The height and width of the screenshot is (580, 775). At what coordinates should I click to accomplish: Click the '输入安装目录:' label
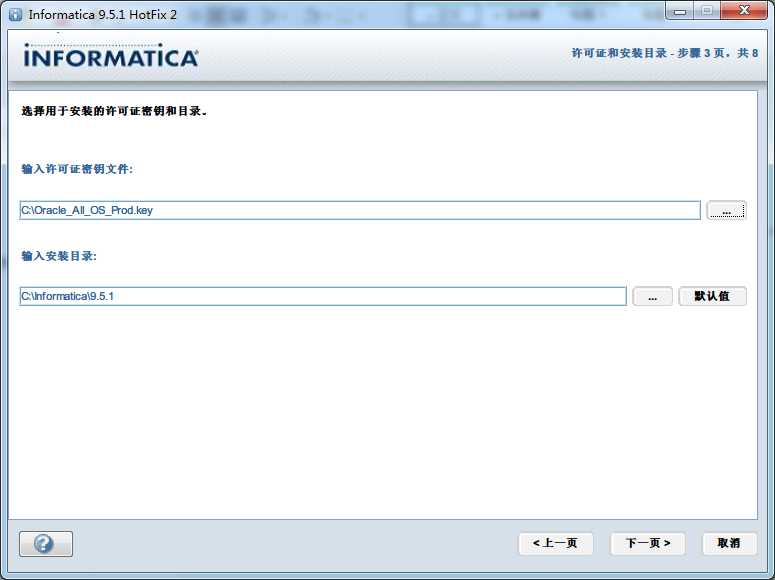[59, 256]
